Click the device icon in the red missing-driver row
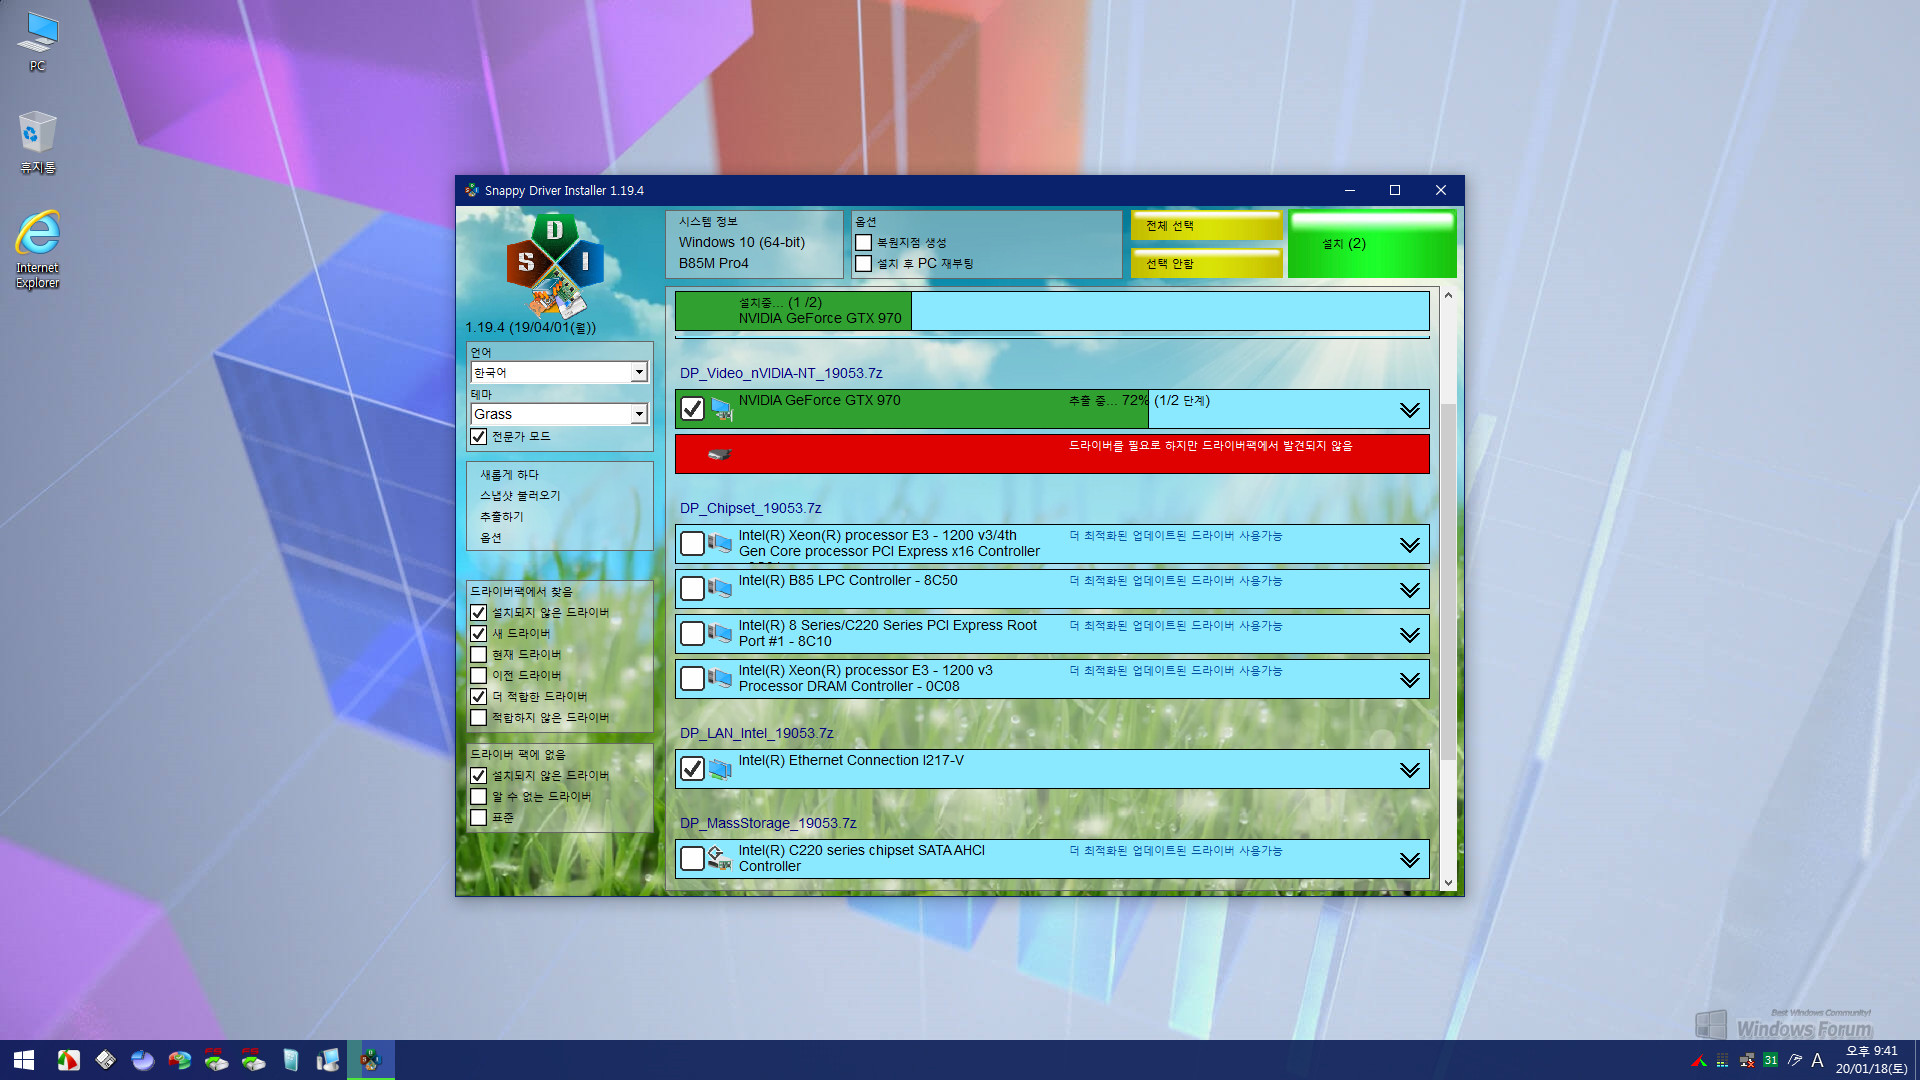1920x1080 pixels. pyautogui.click(x=719, y=454)
